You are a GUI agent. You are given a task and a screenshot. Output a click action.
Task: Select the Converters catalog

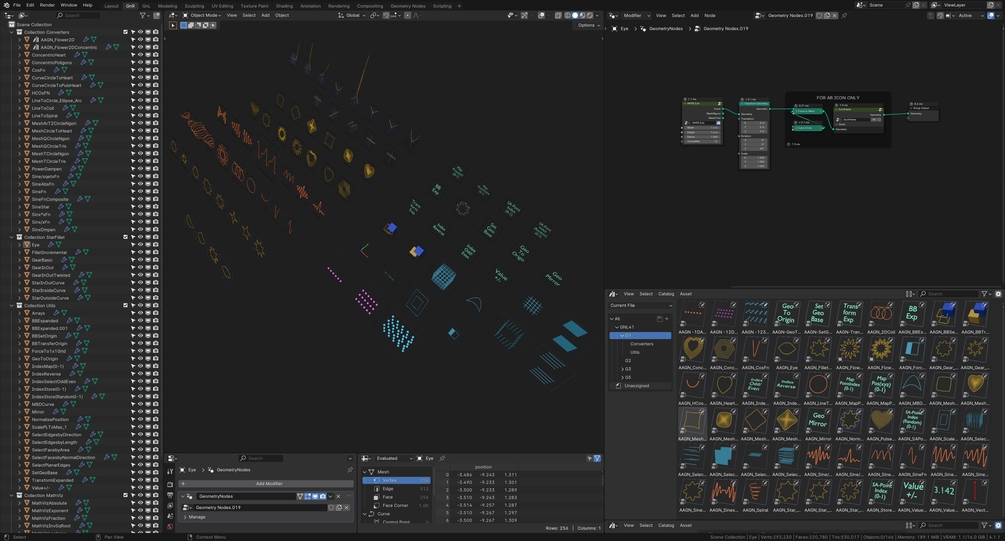click(x=642, y=344)
